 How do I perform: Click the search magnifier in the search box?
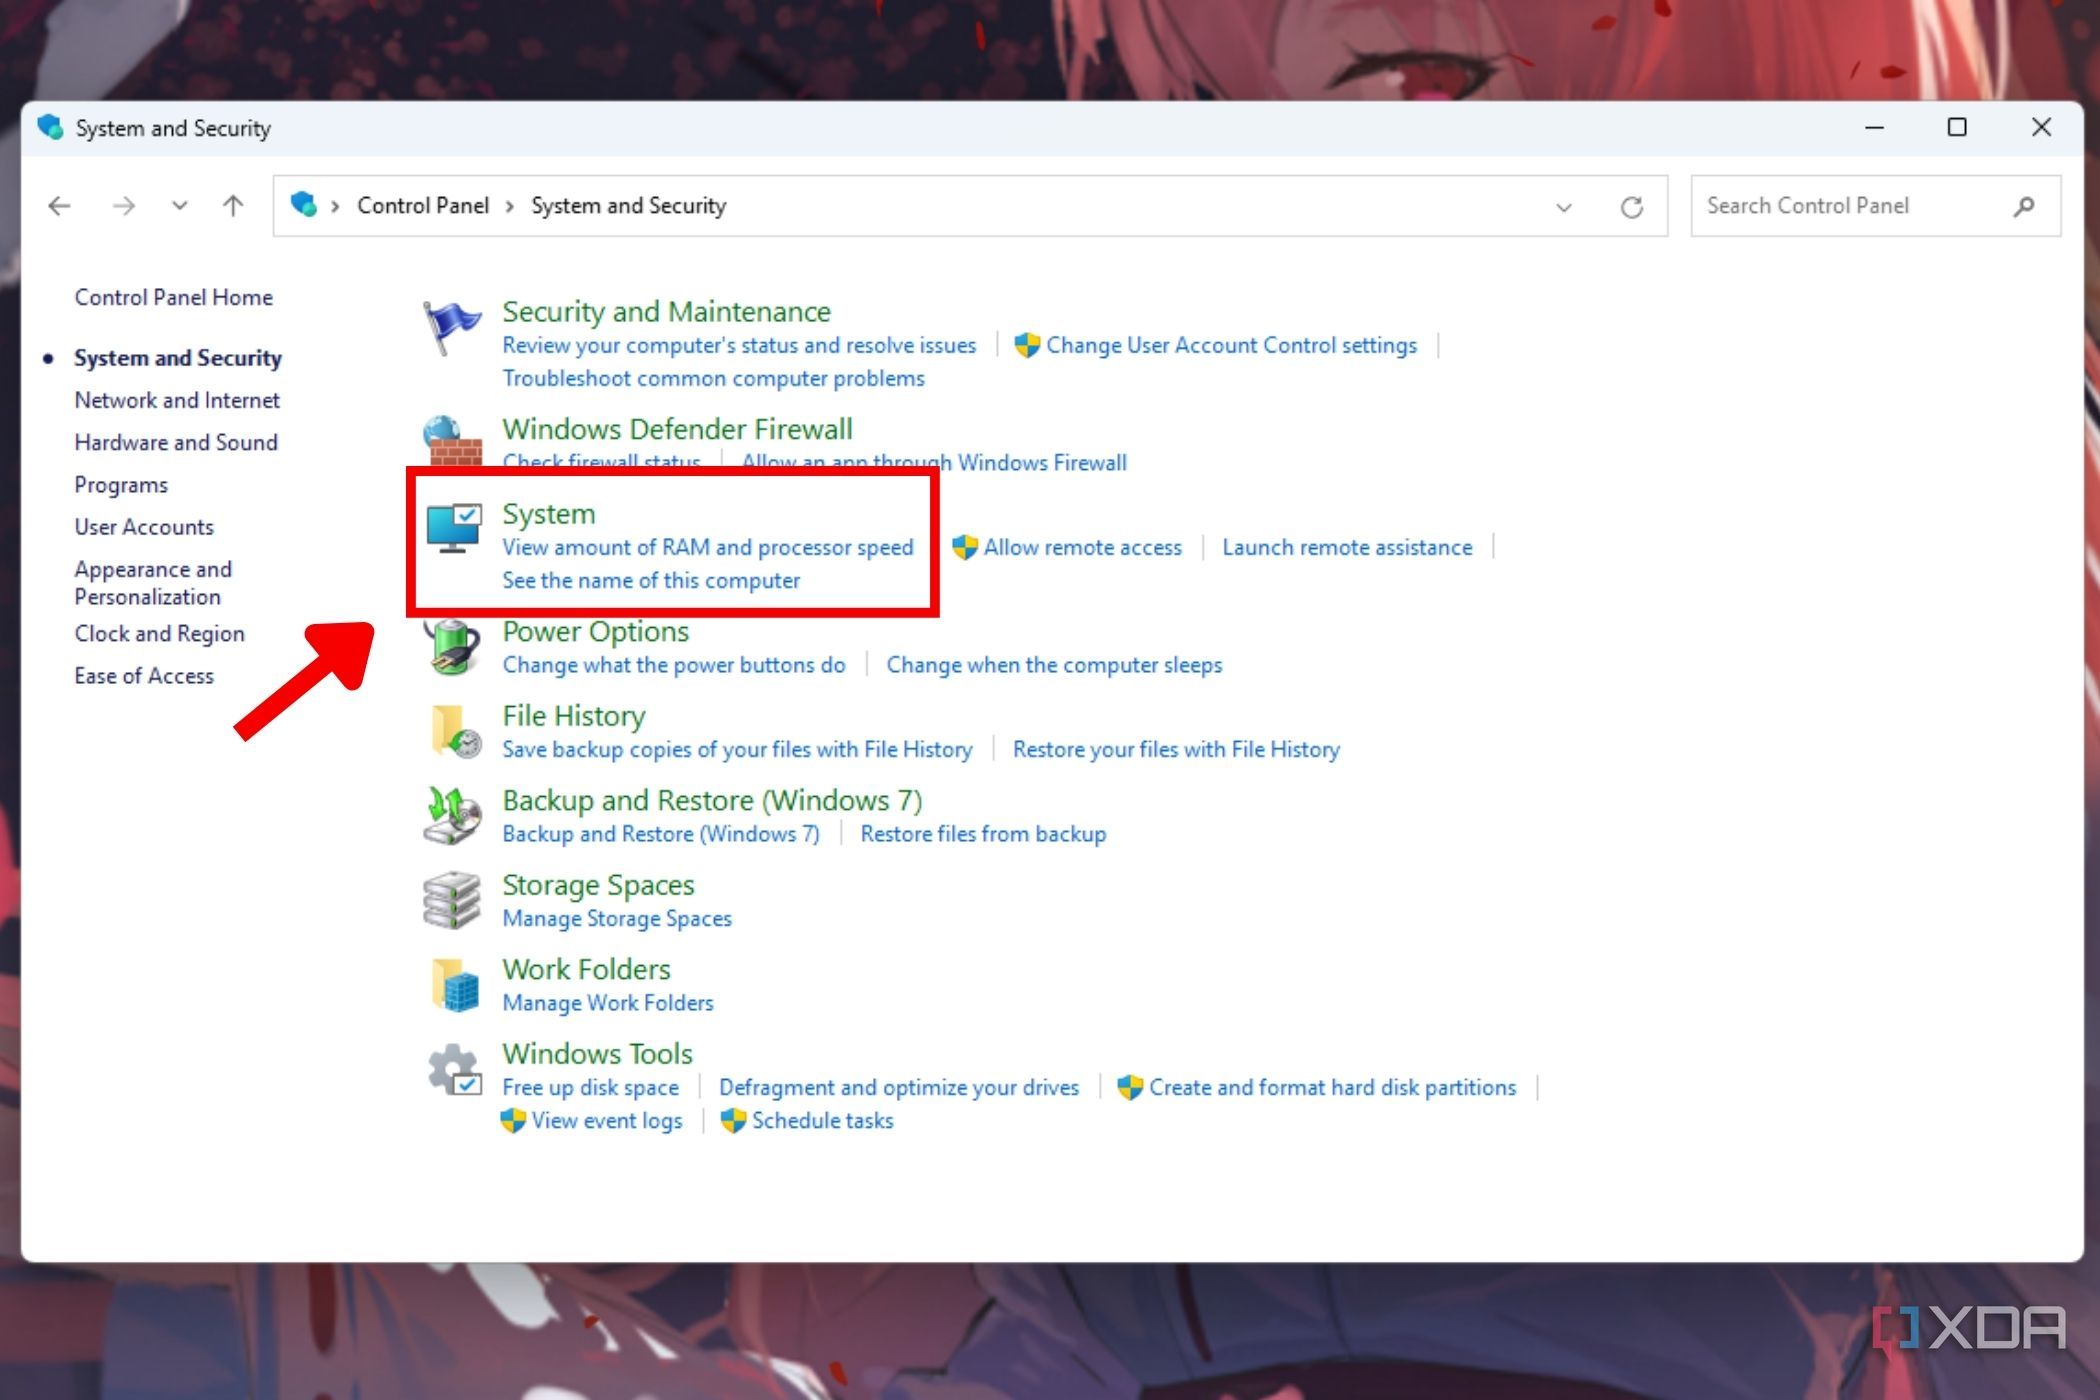tap(2026, 205)
